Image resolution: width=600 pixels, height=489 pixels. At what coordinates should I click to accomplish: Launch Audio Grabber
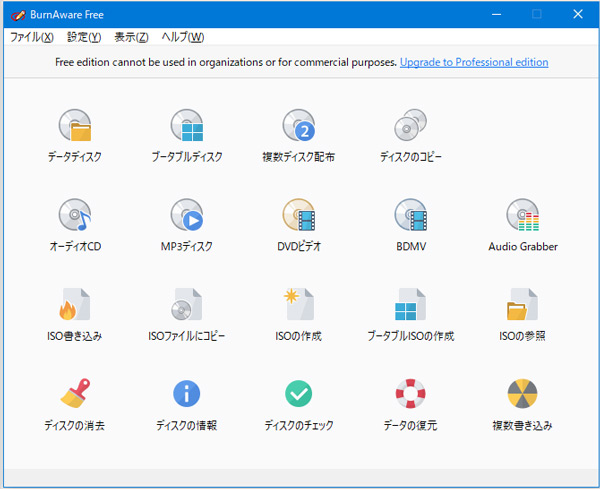pos(522,216)
